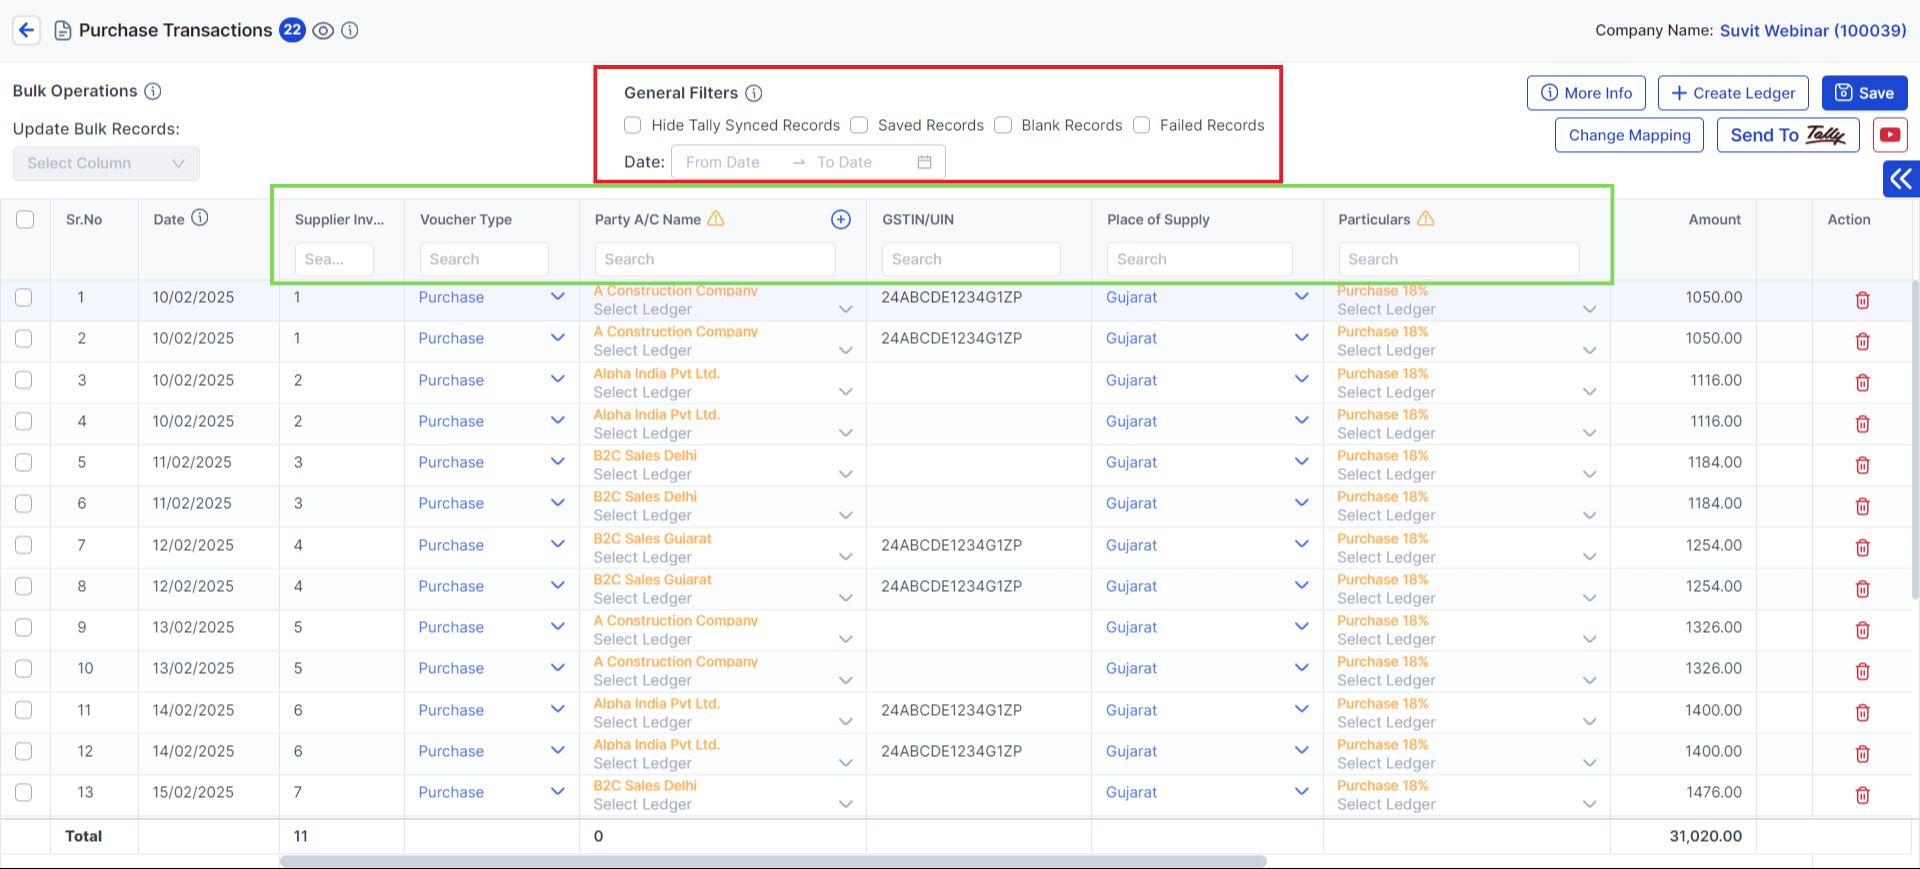Add party using the plus circle icon
Viewport: 1920px width, 869px height.
pyautogui.click(x=841, y=219)
